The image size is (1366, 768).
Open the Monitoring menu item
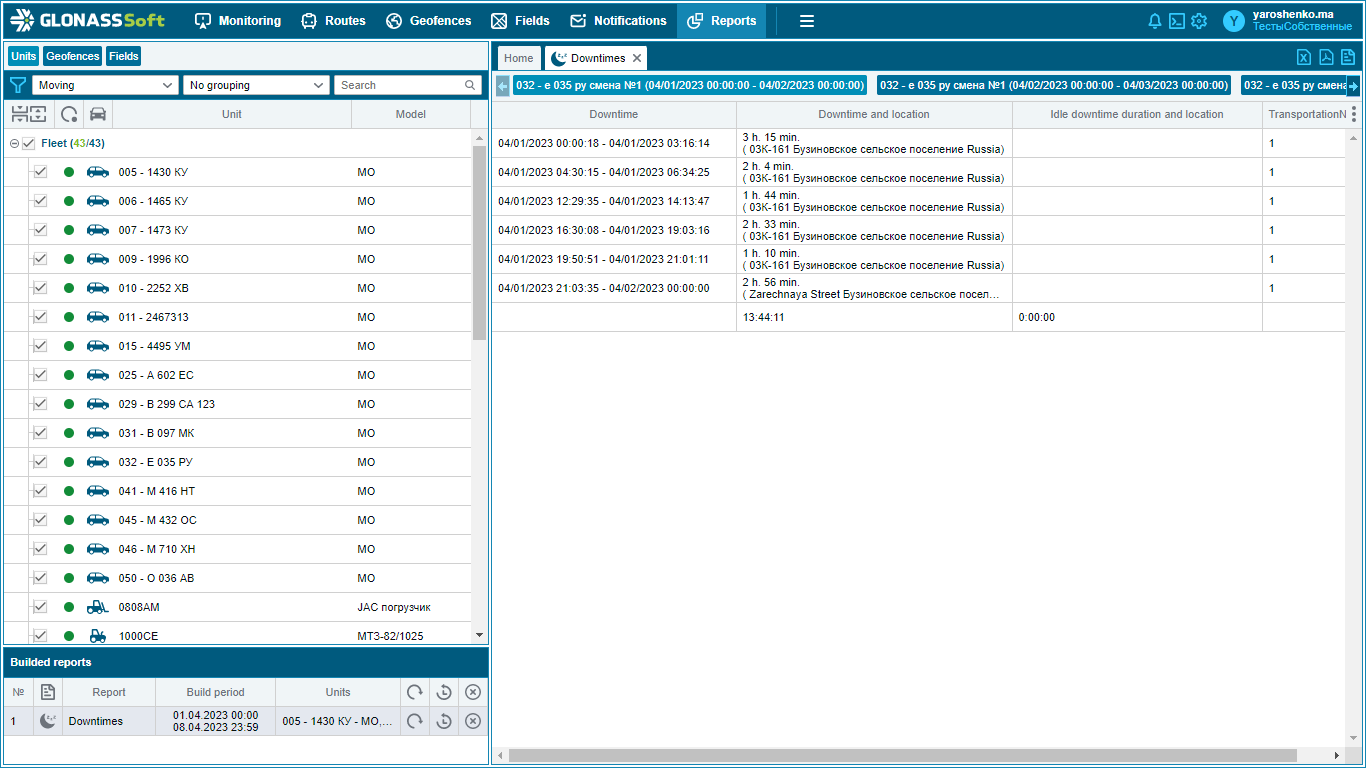click(x=238, y=21)
